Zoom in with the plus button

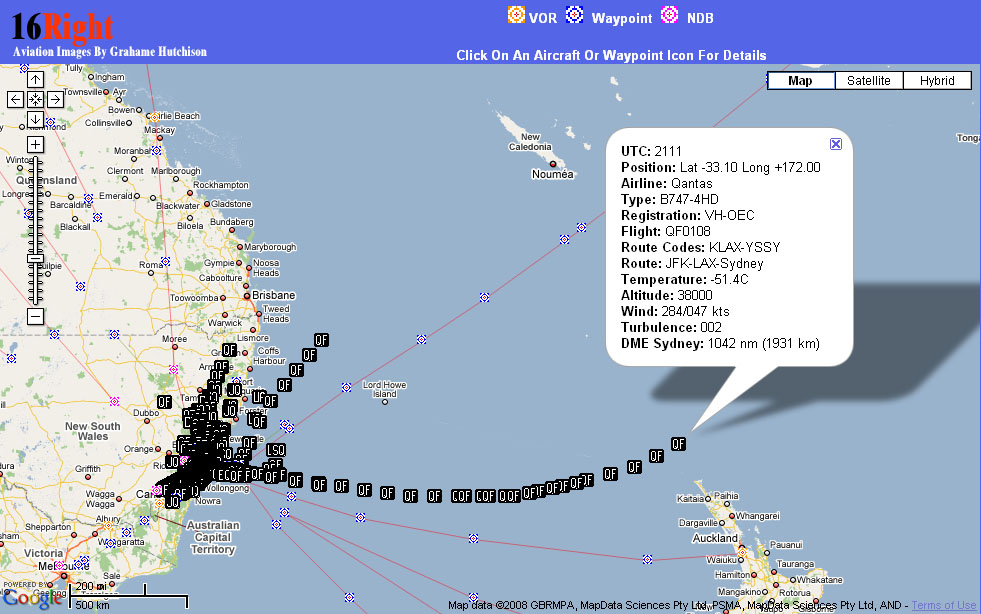pyautogui.click(x=36, y=145)
